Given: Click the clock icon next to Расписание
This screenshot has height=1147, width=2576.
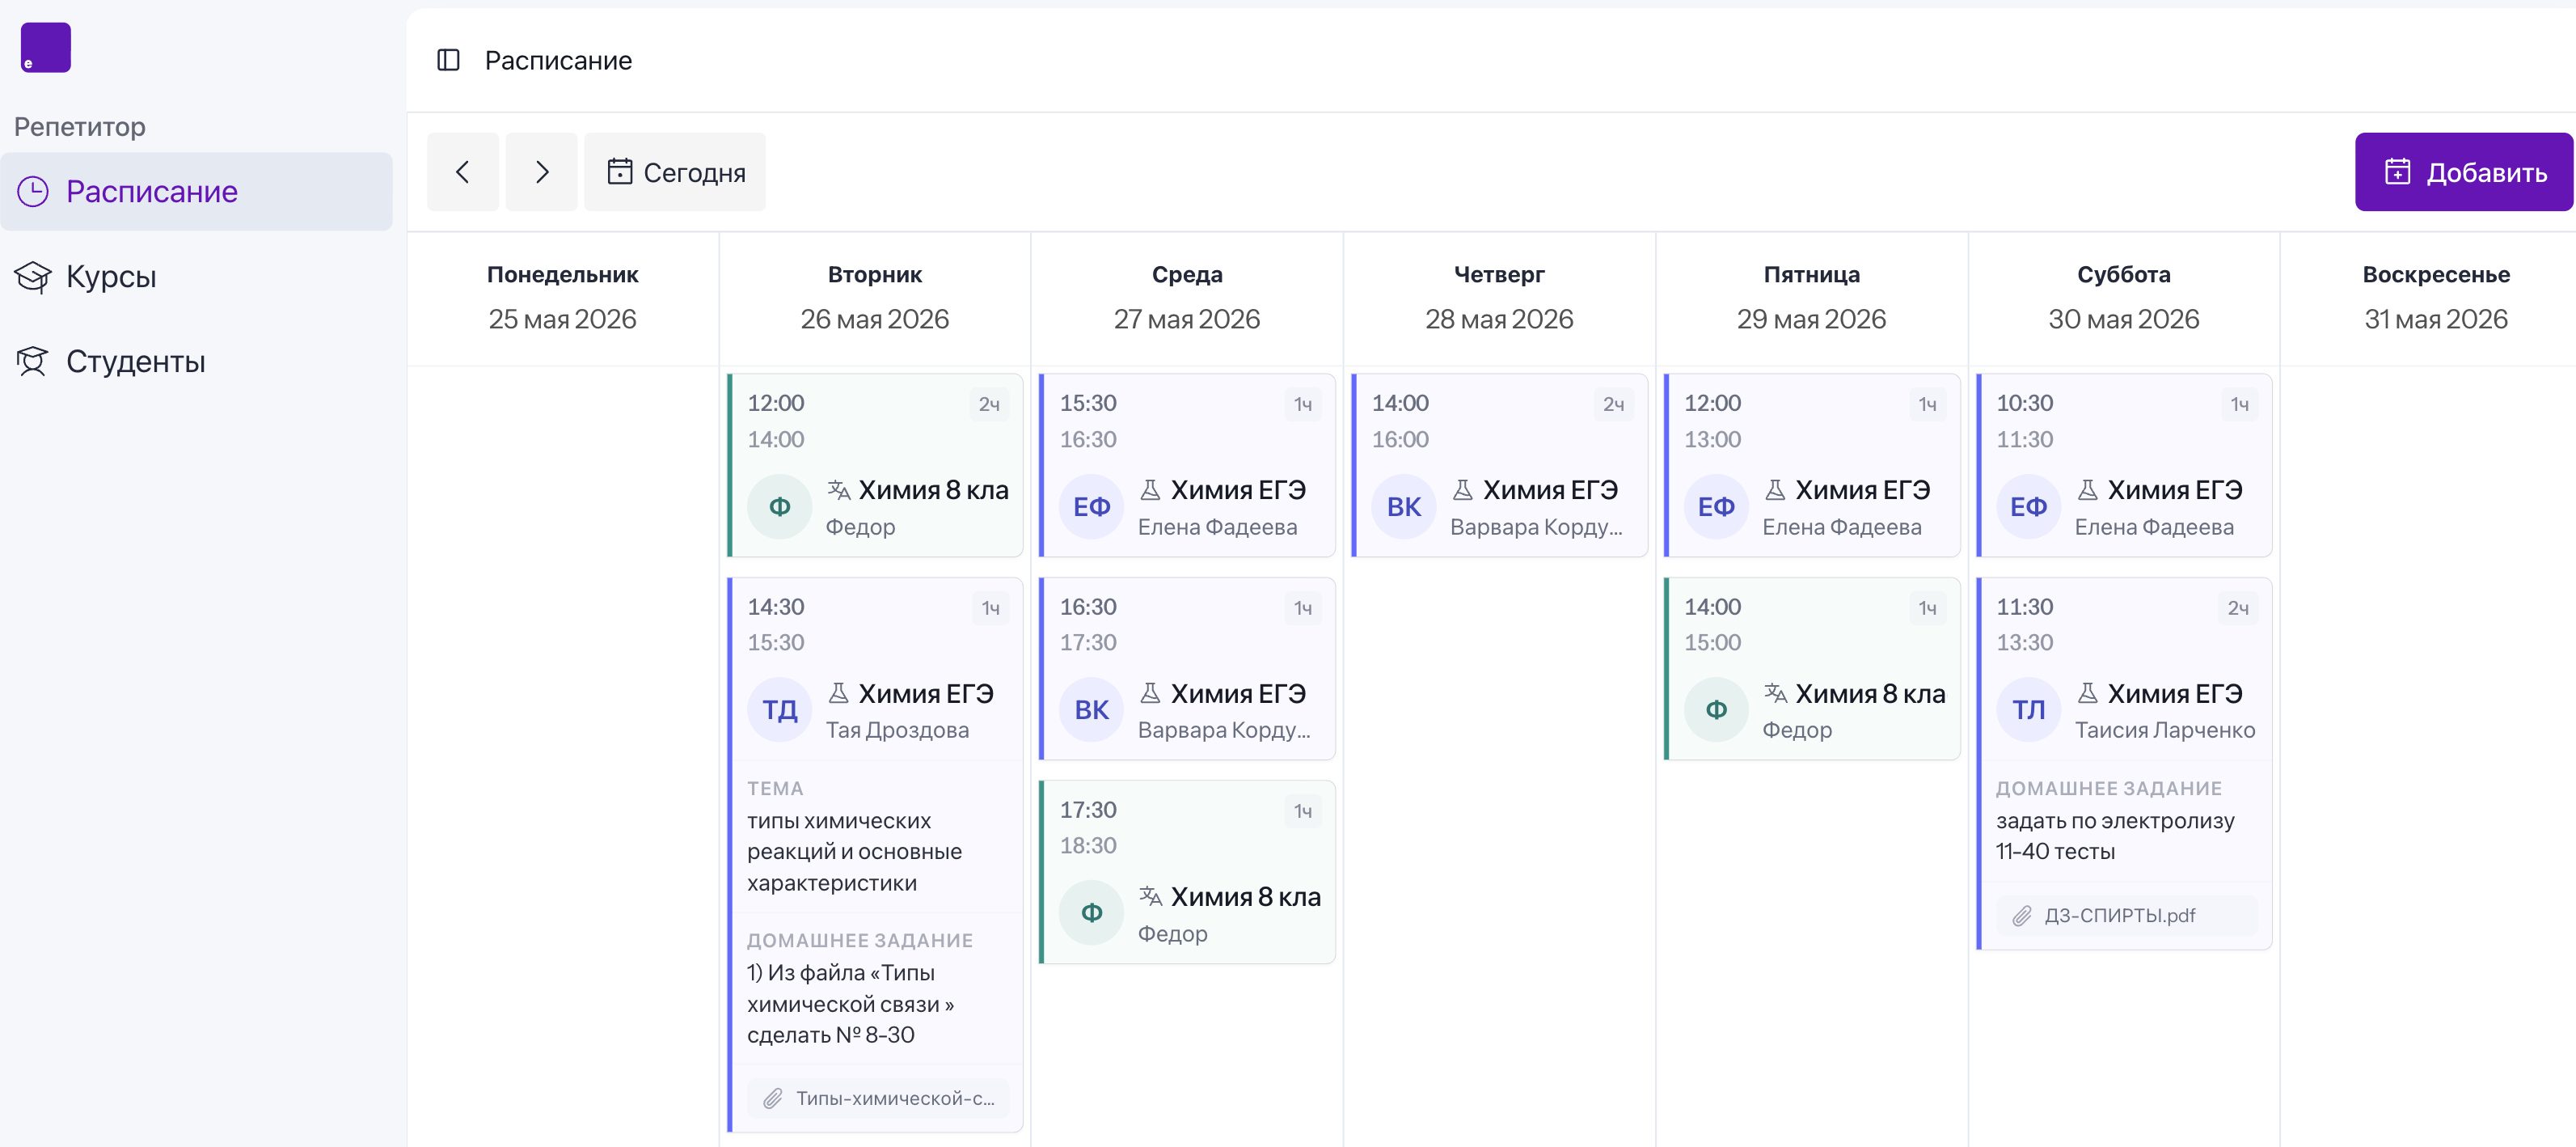Looking at the screenshot, I should pyautogui.click(x=33, y=191).
